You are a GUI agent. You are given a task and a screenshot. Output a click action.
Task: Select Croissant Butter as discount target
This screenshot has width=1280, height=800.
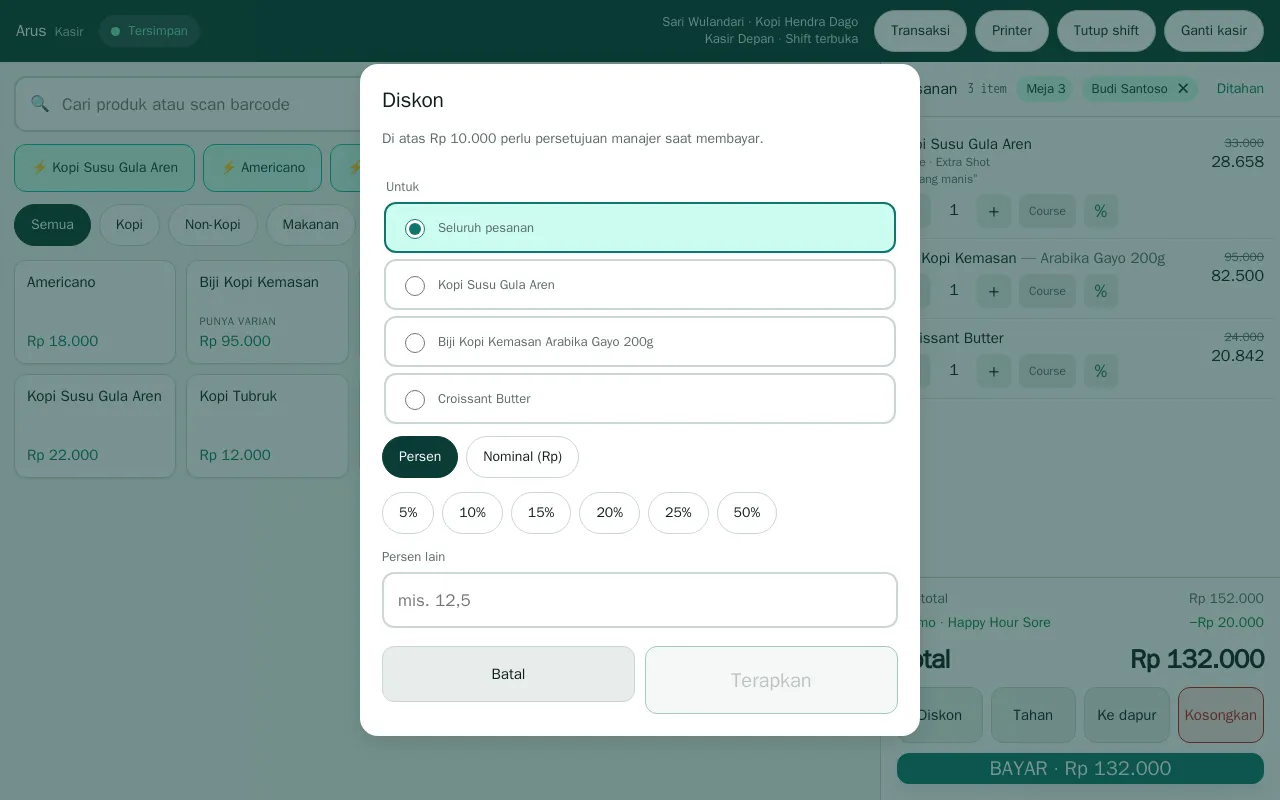pyautogui.click(x=640, y=399)
